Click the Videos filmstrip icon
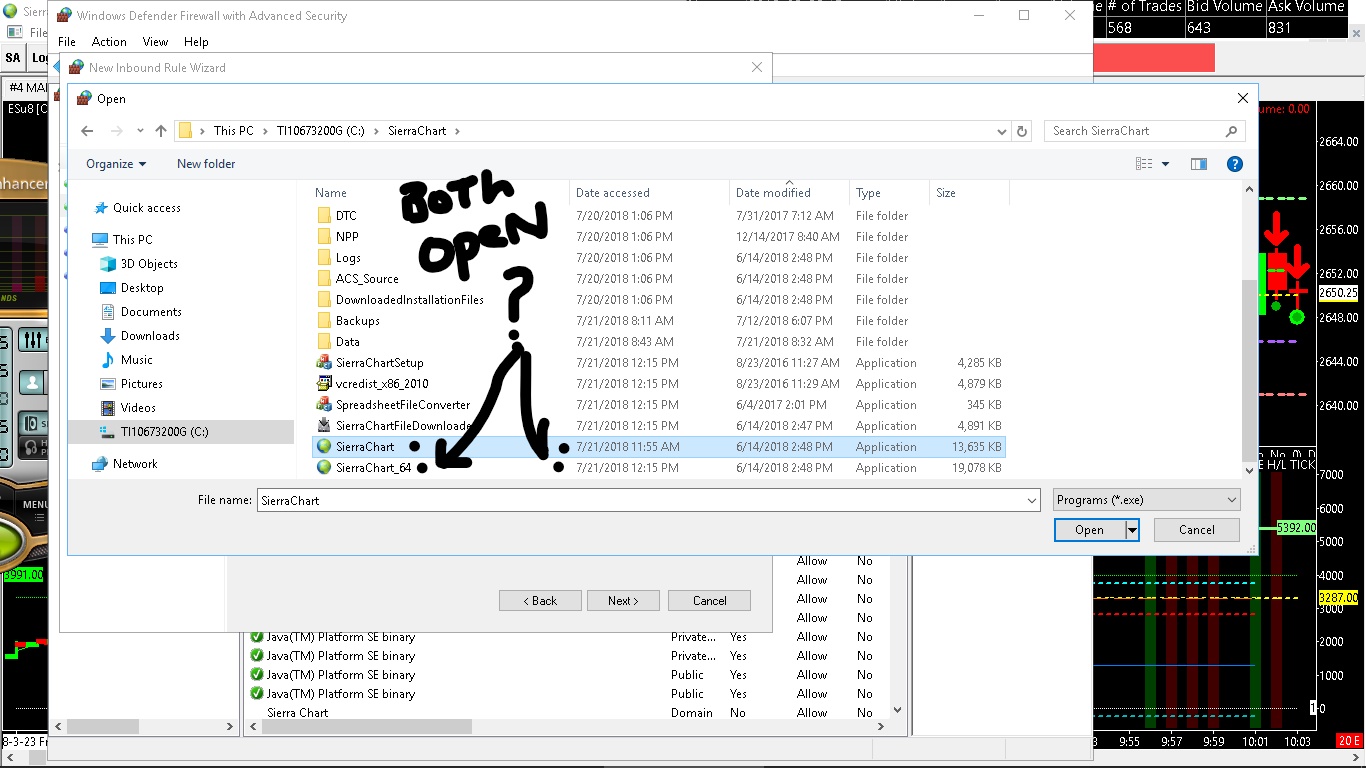The width and height of the screenshot is (1366, 768). (108, 408)
